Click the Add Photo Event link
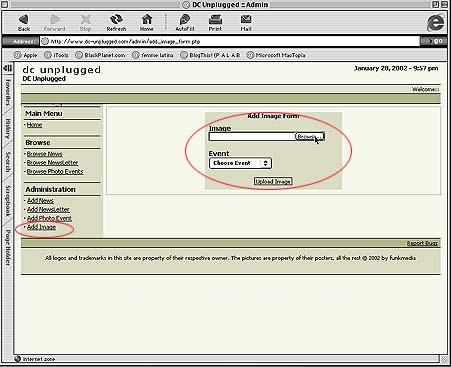This screenshot has height=367, width=451. [x=49, y=218]
